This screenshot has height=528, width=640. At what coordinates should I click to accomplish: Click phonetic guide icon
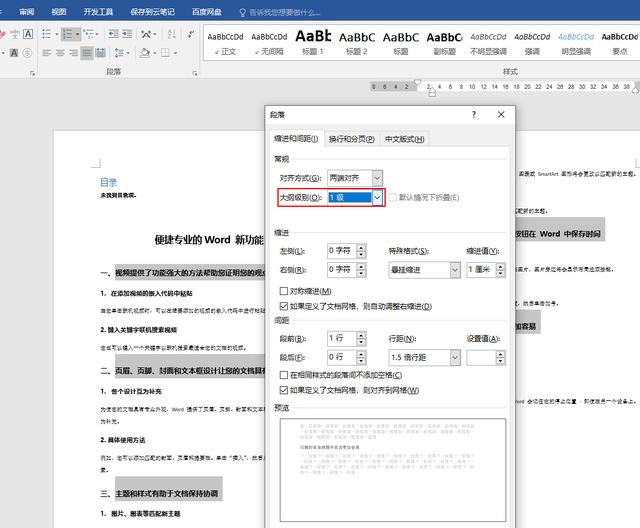(15, 34)
